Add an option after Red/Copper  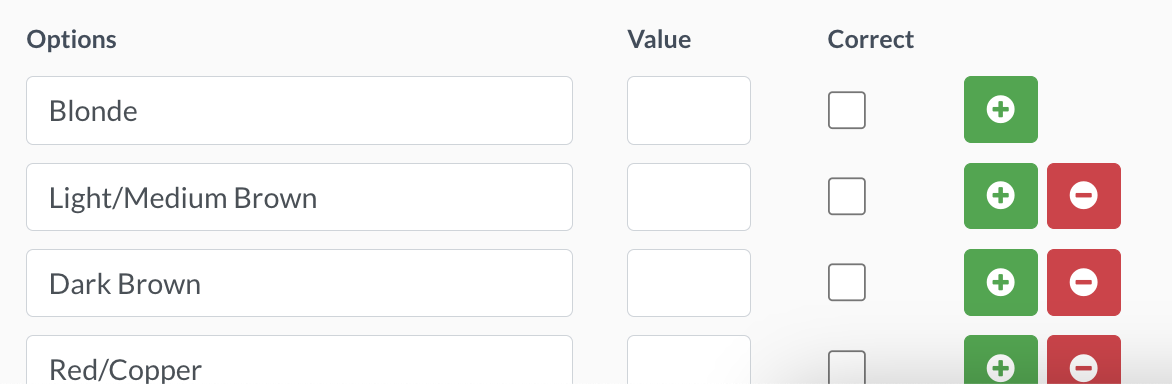[x=1000, y=360]
